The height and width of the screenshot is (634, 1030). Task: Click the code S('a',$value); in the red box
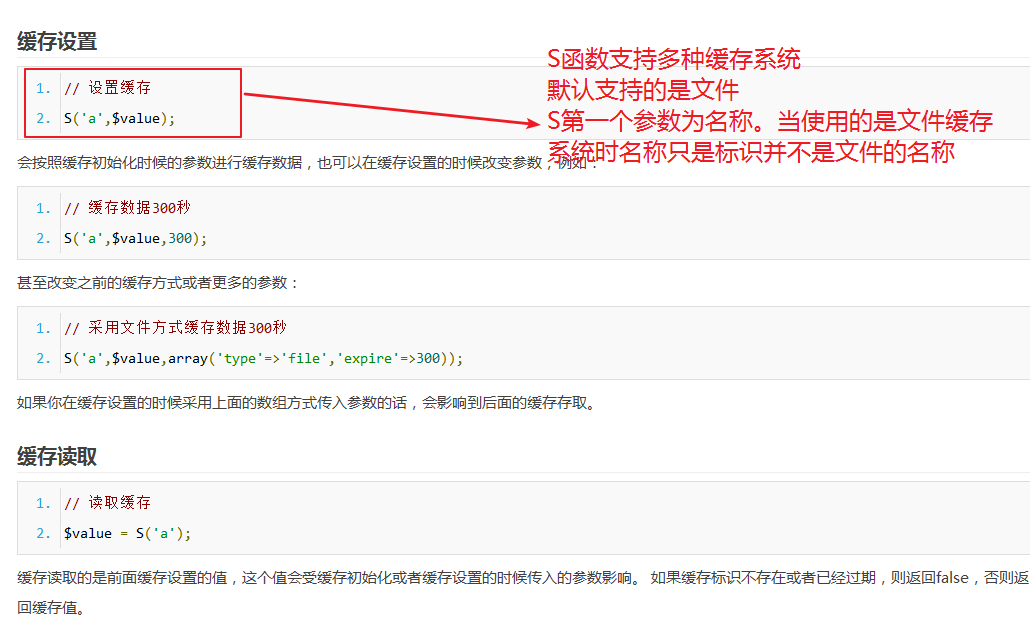tap(119, 118)
